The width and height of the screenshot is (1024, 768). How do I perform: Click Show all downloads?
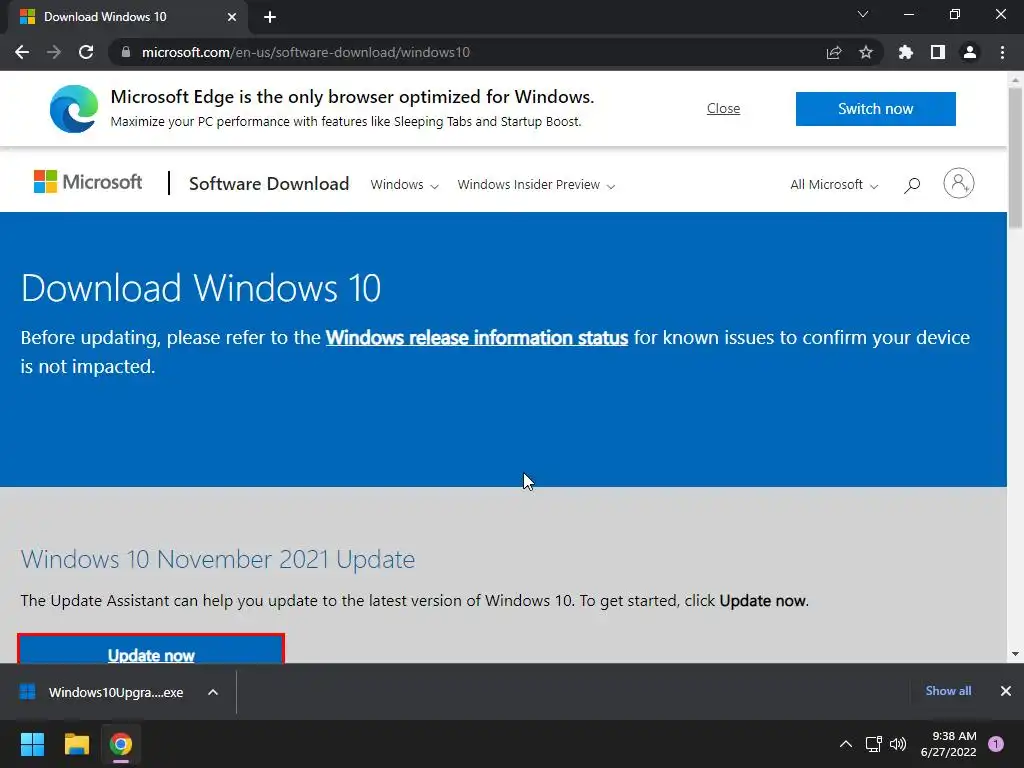948,691
